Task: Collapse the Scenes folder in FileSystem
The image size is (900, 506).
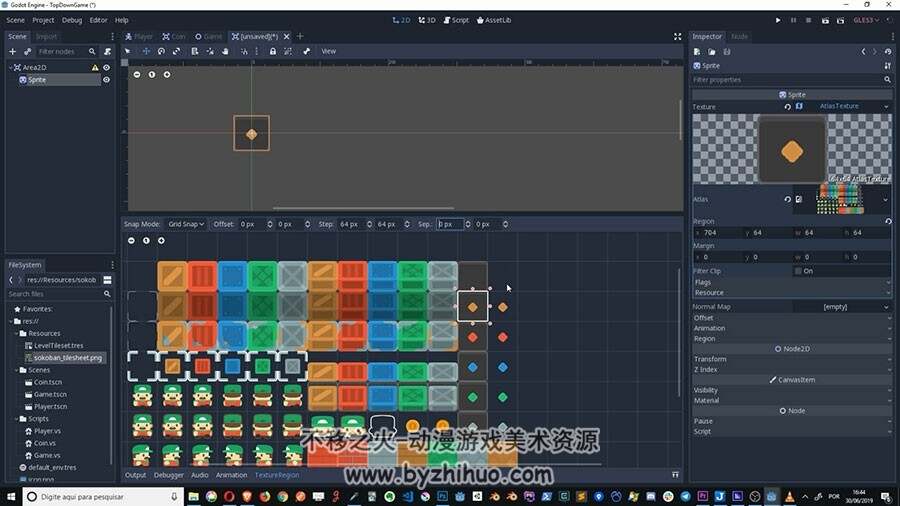Action: 17,370
